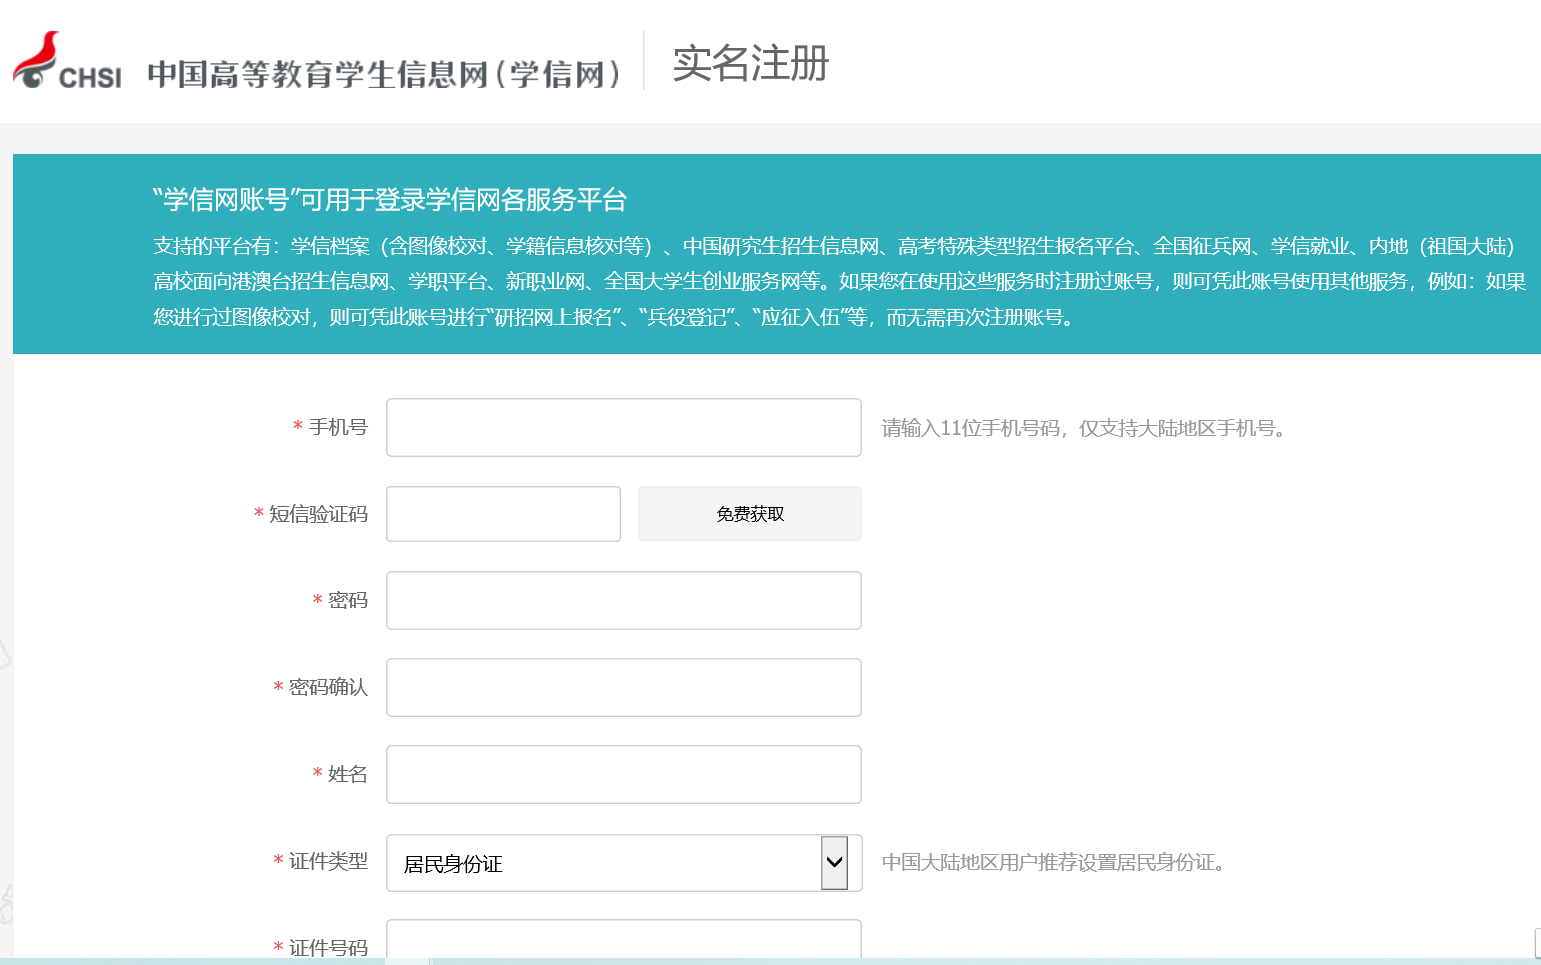1541x965 pixels.
Task: Click the 中国高等教育学生信息网 site title
Action: pos(384,74)
